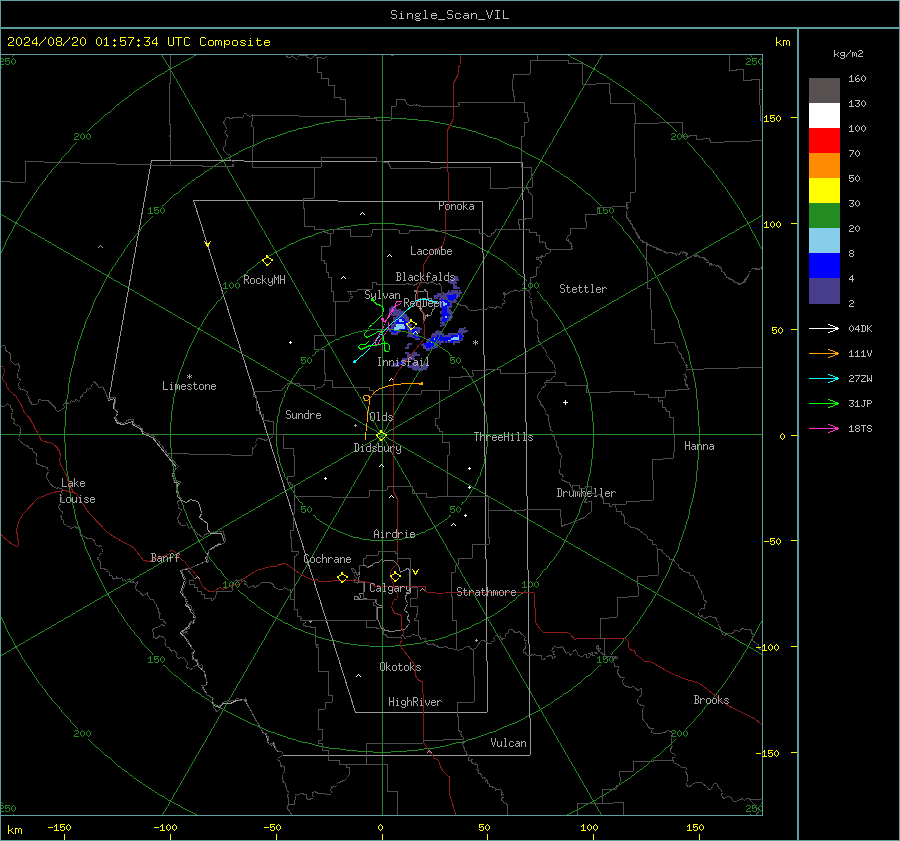Image resolution: width=900 pixels, height=841 pixels.
Task: Click the purple 2-4 legend color block
Action: [824, 291]
